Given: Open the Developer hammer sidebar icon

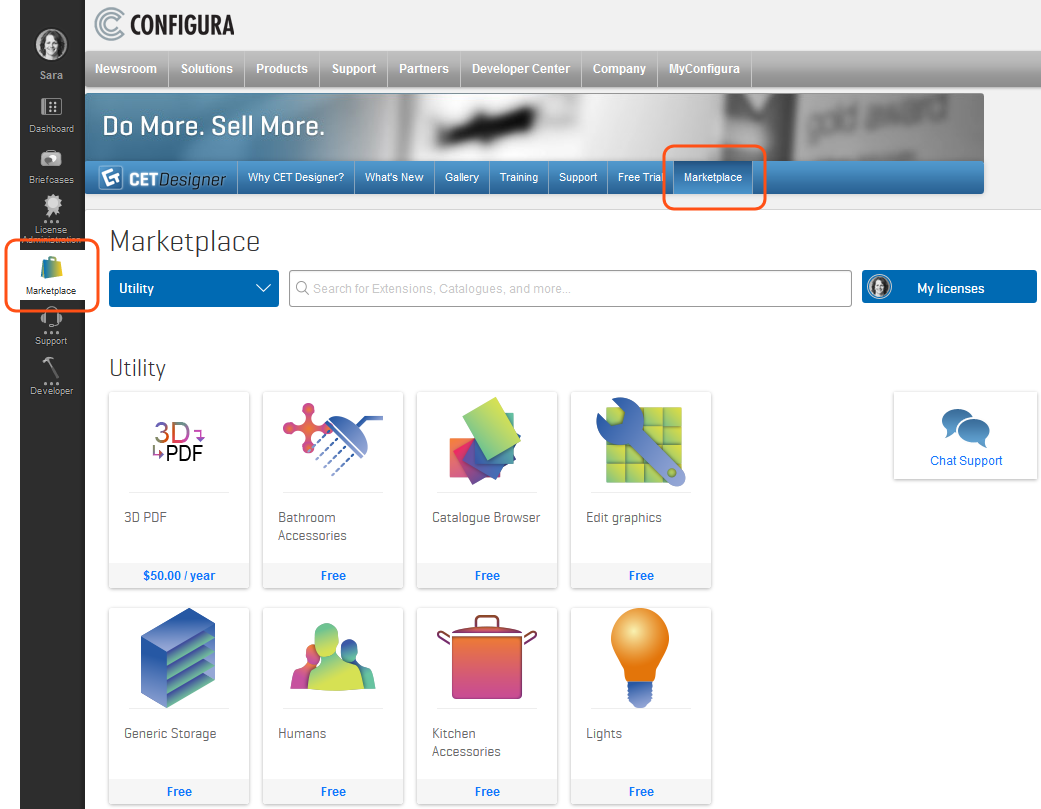Looking at the screenshot, I should pos(51,369).
